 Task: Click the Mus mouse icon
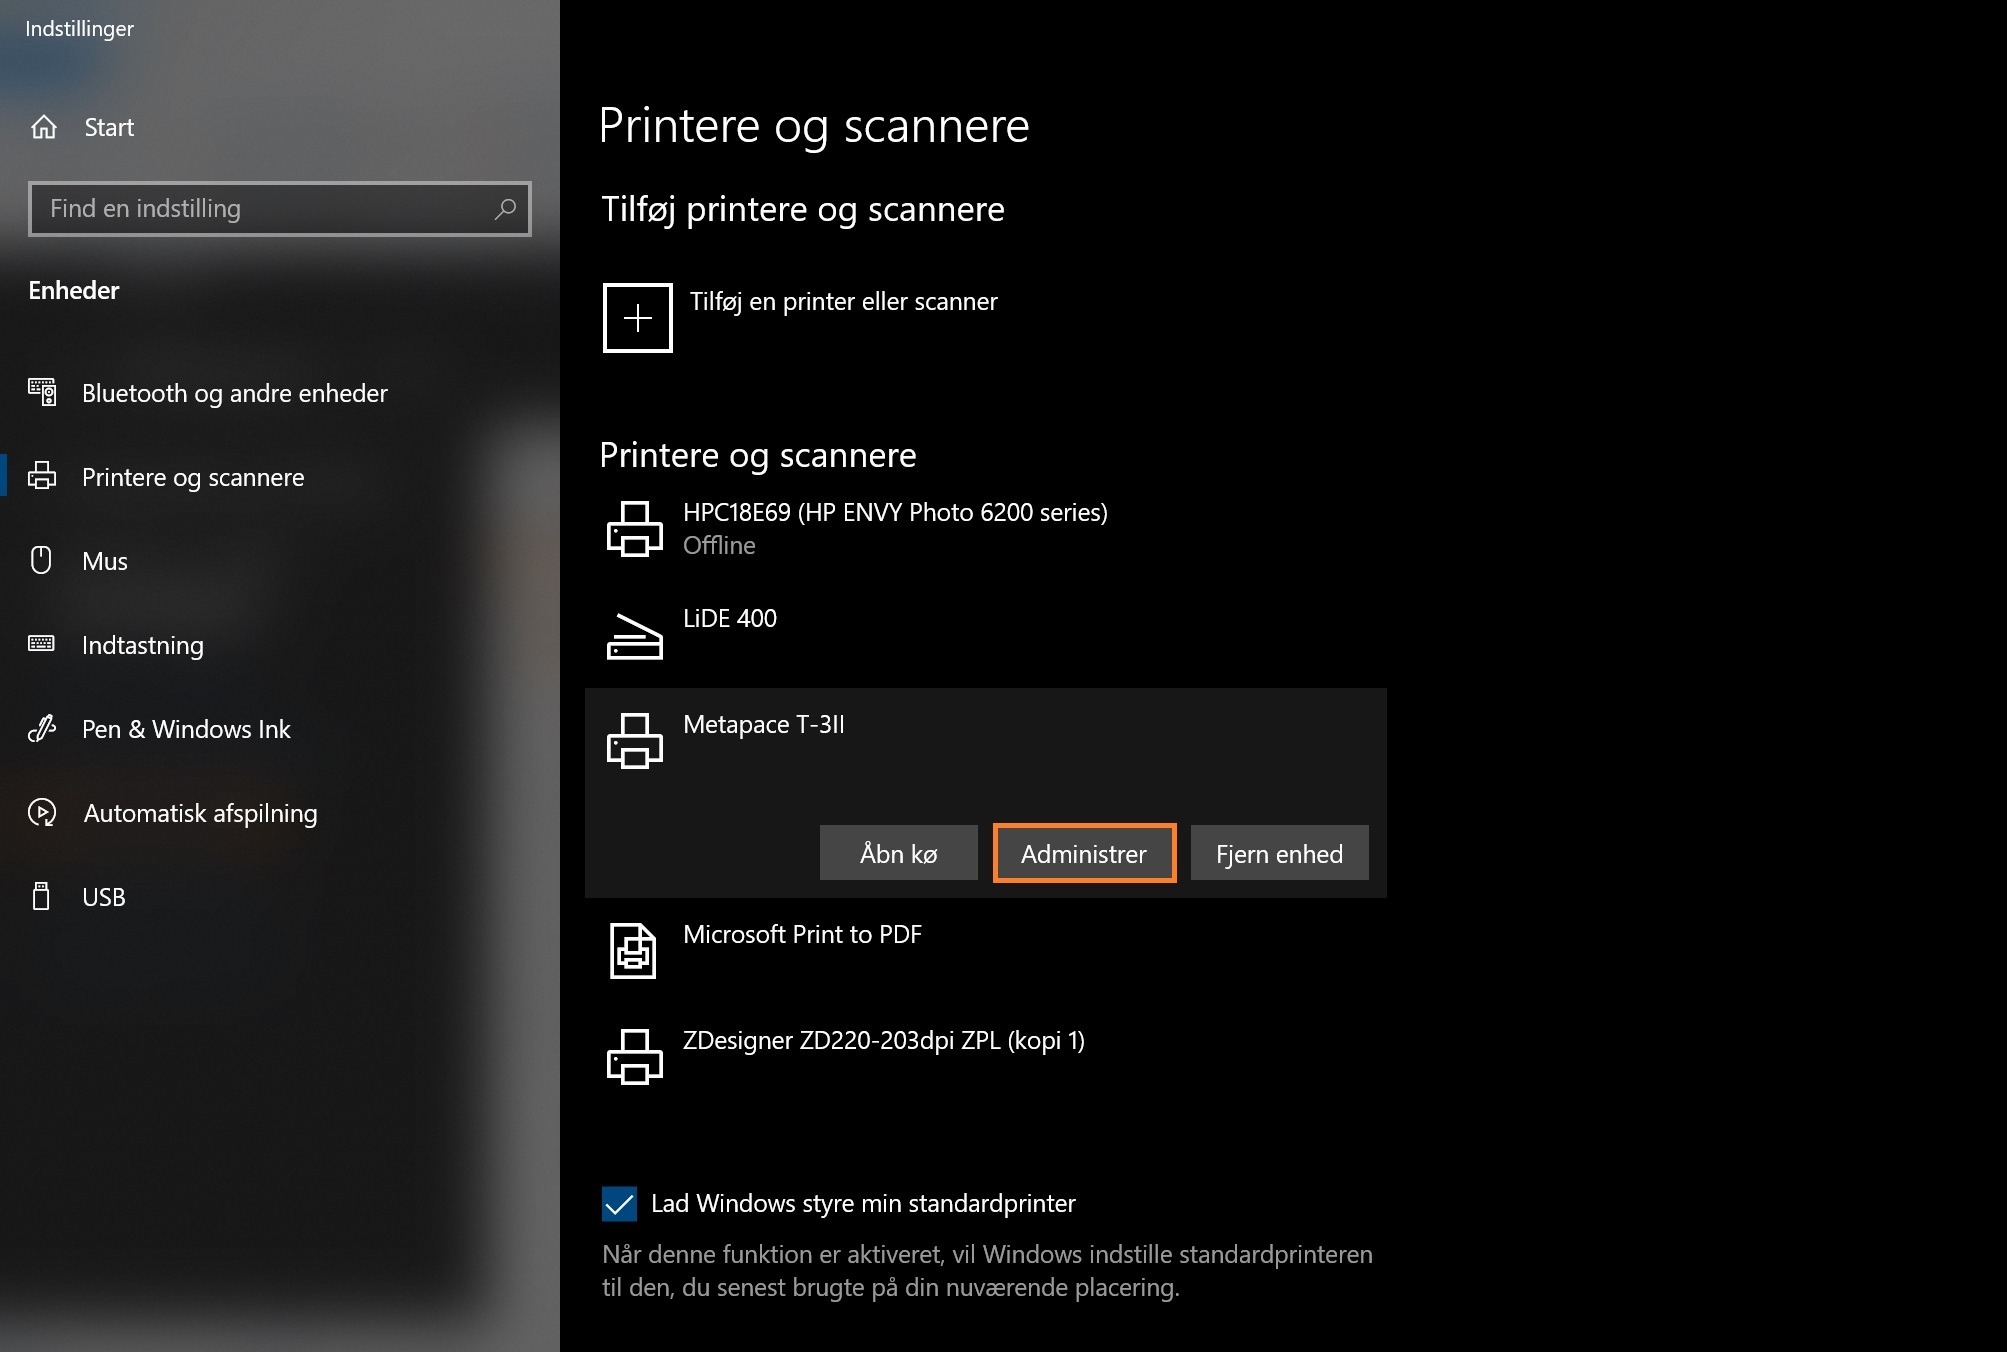[x=41, y=560]
